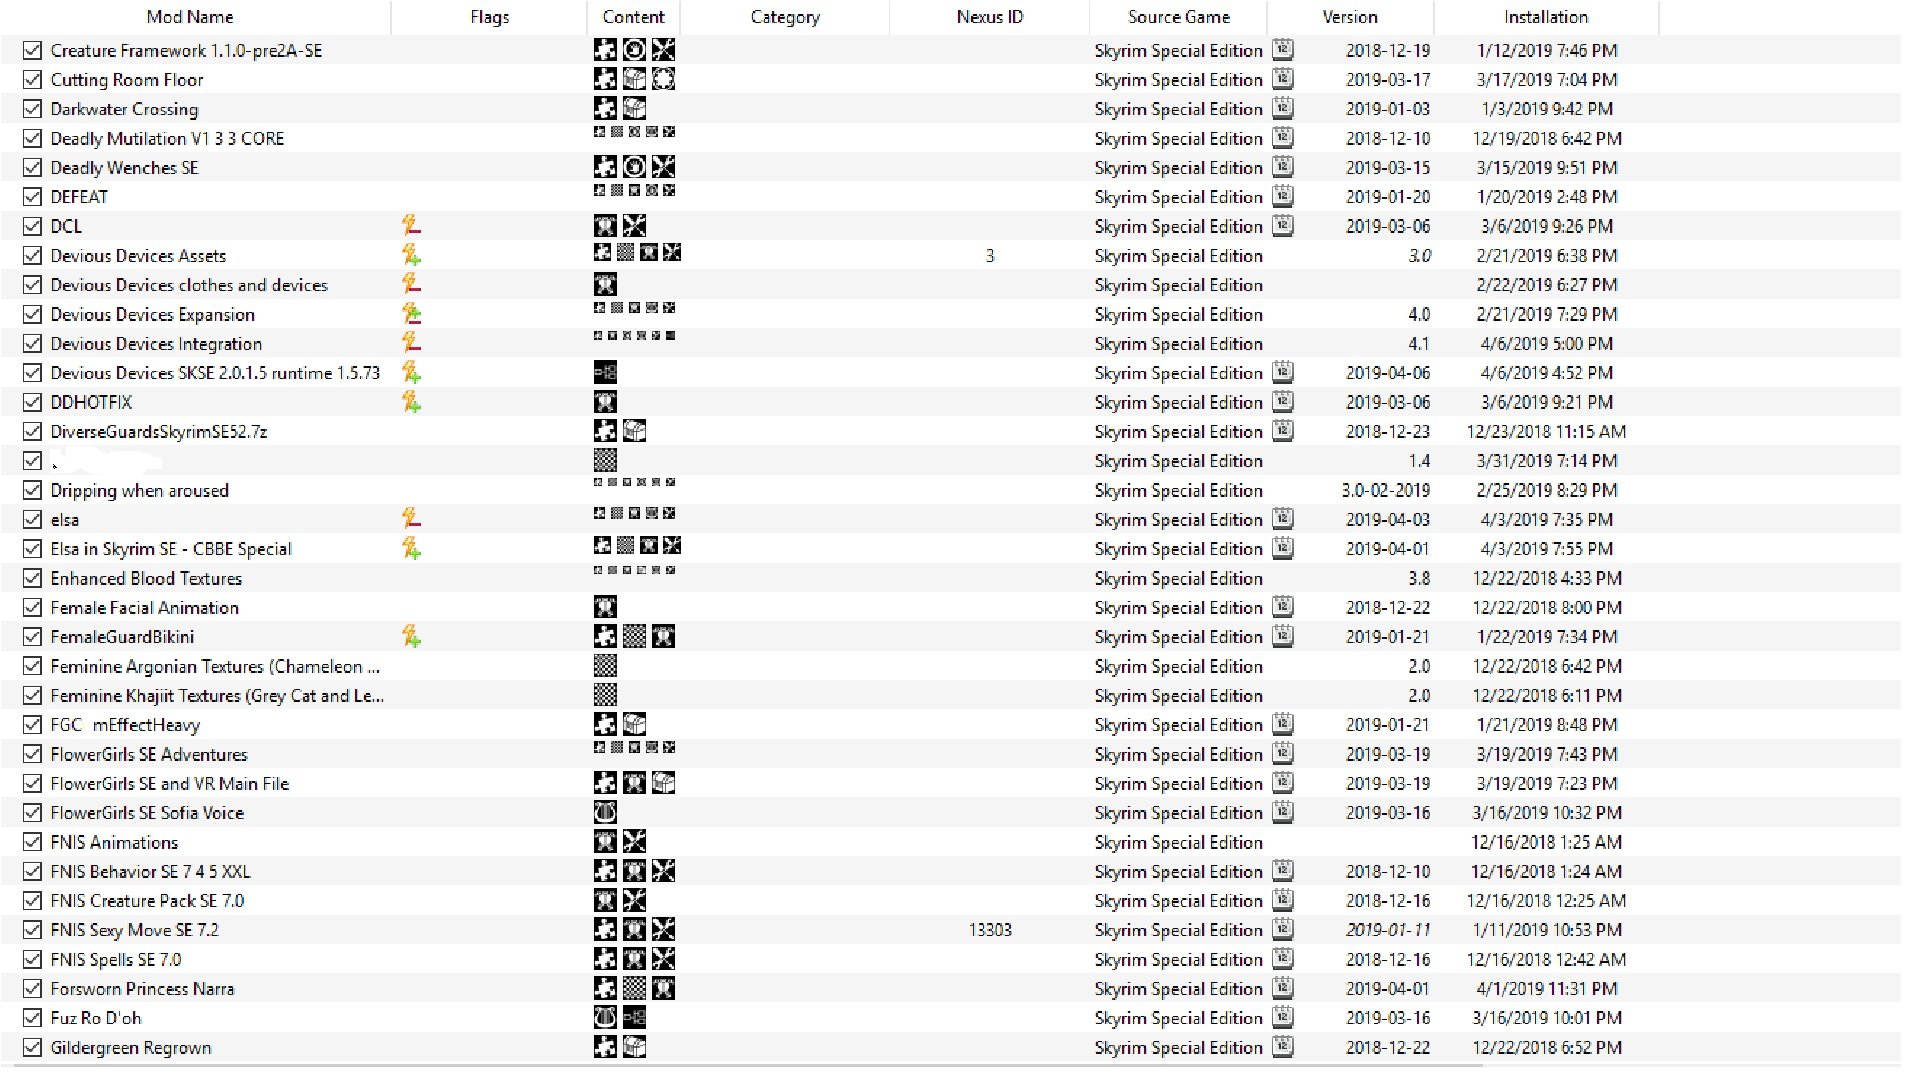
Task: Select the FlowerGirls SE and VR Main File entry
Action: pyautogui.click(x=169, y=783)
